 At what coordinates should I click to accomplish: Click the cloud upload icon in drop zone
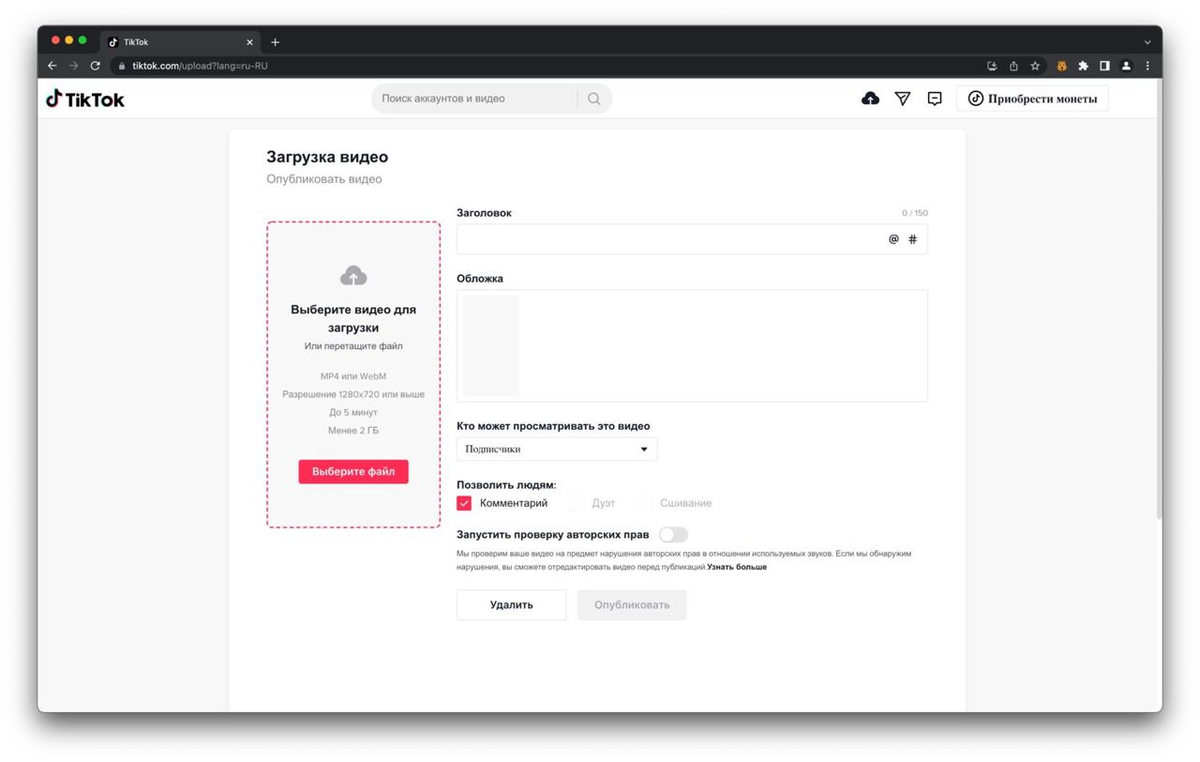point(353,275)
